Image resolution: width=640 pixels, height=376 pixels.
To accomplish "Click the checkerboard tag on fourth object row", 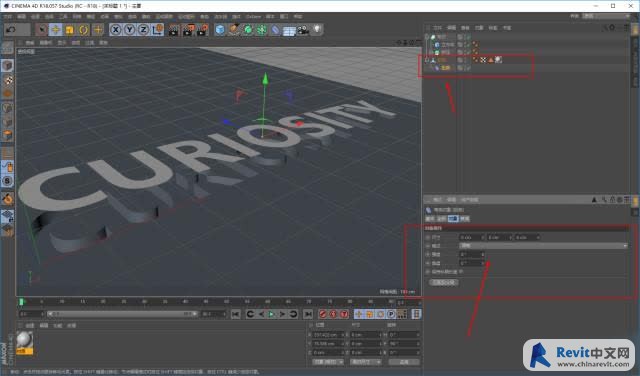I will pyautogui.click(x=483, y=60).
